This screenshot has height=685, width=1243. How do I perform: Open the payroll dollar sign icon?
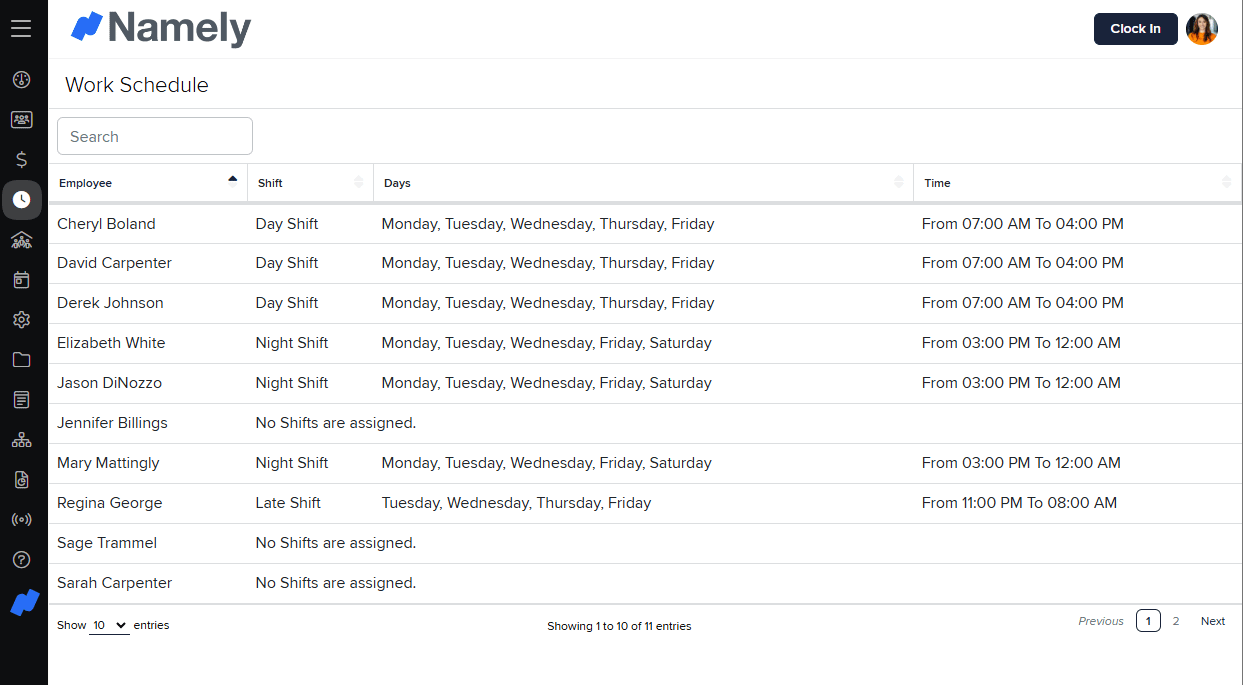pyautogui.click(x=21, y=160)
